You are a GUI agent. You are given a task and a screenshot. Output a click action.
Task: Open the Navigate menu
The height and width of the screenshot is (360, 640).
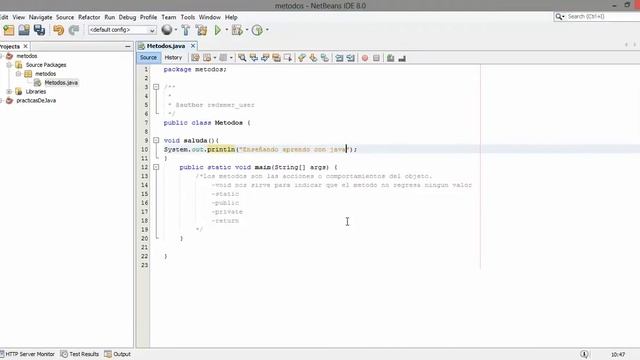[40, 17]
